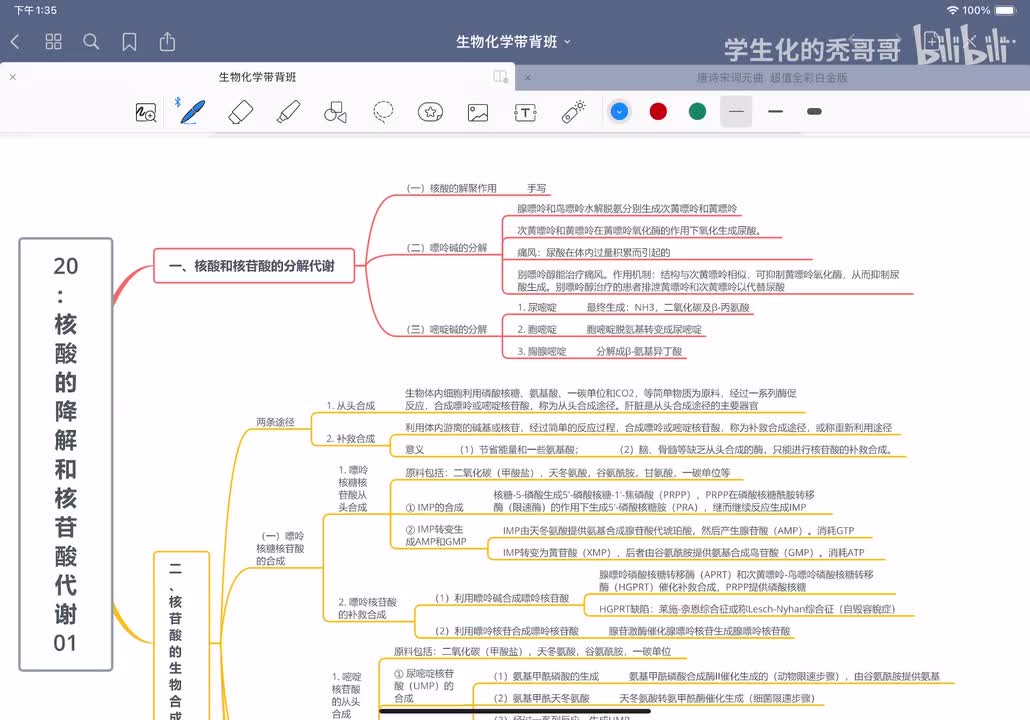Select the Text box tool
Image resolution: width=1030 pixels, height=720 pixels.
pyautogui.click(x=526, y=113)
